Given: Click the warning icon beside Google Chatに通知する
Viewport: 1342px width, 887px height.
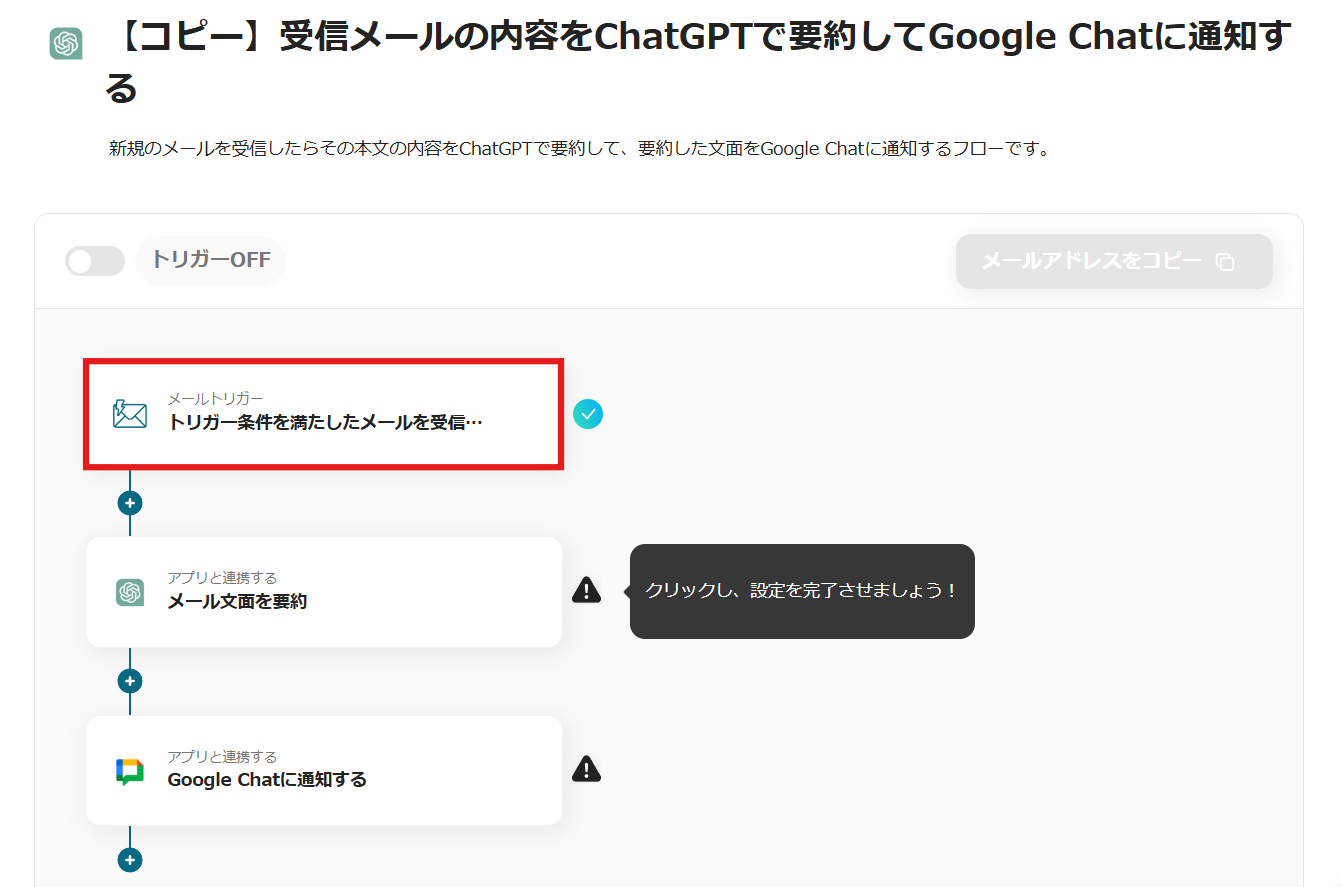Looking at the screenshot, I should tap(587, 769).
